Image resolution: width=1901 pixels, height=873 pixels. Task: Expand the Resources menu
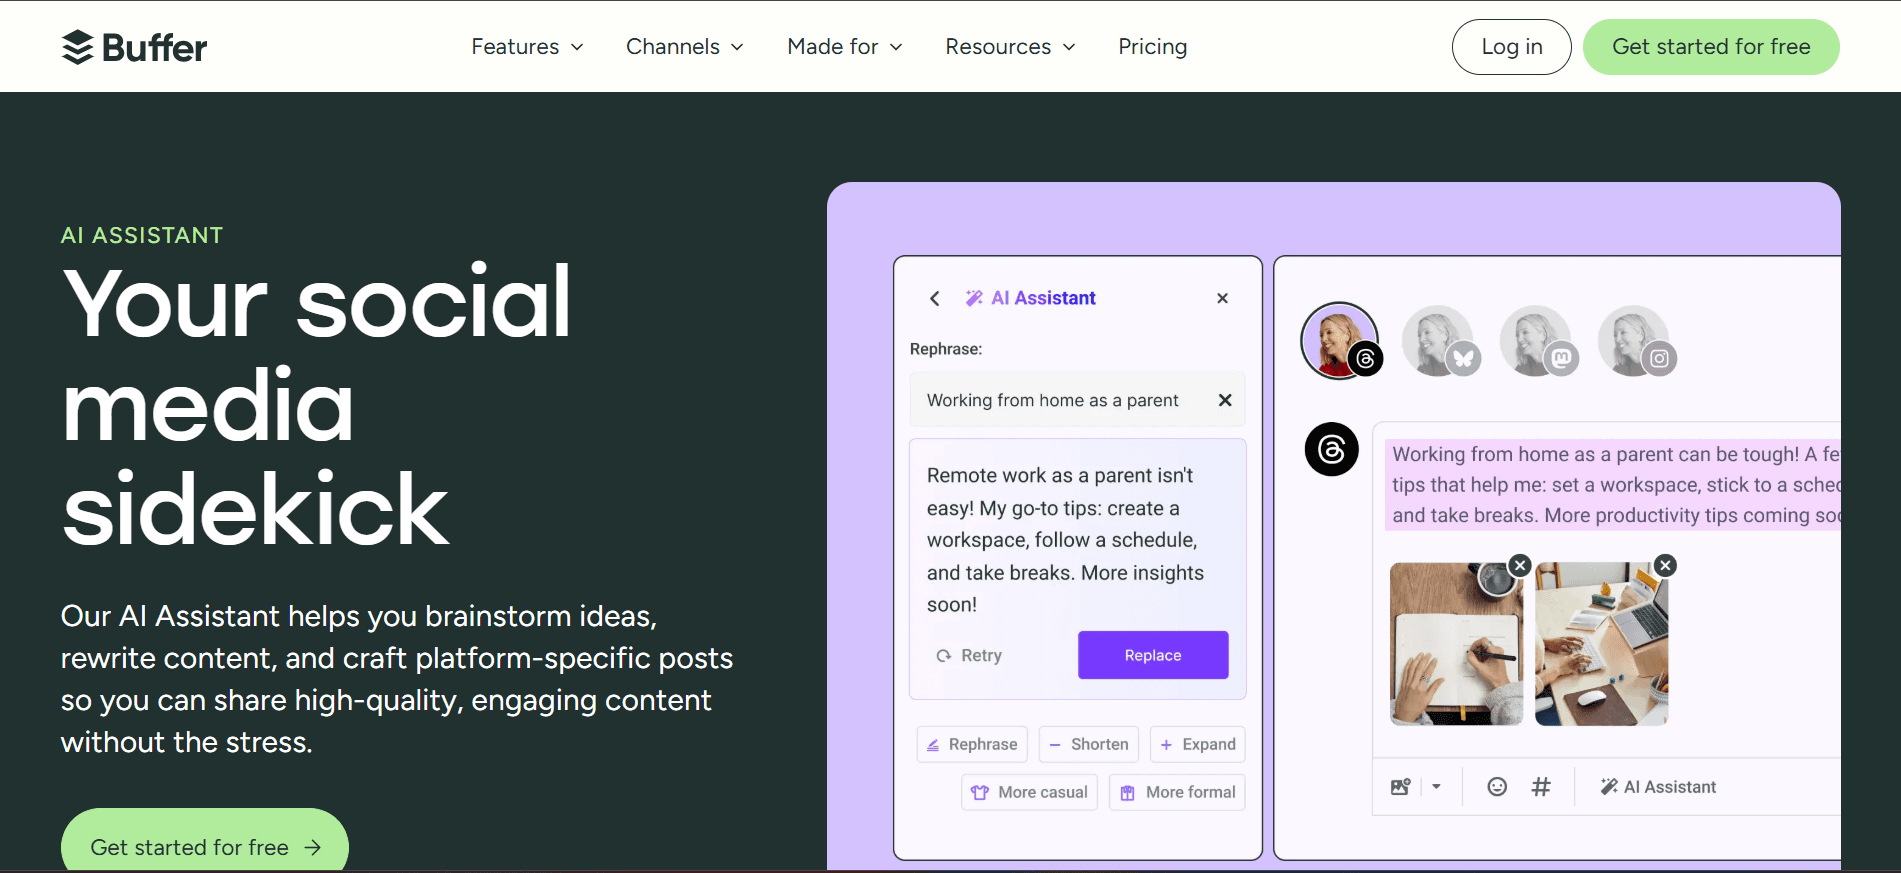coord(1010,47)
